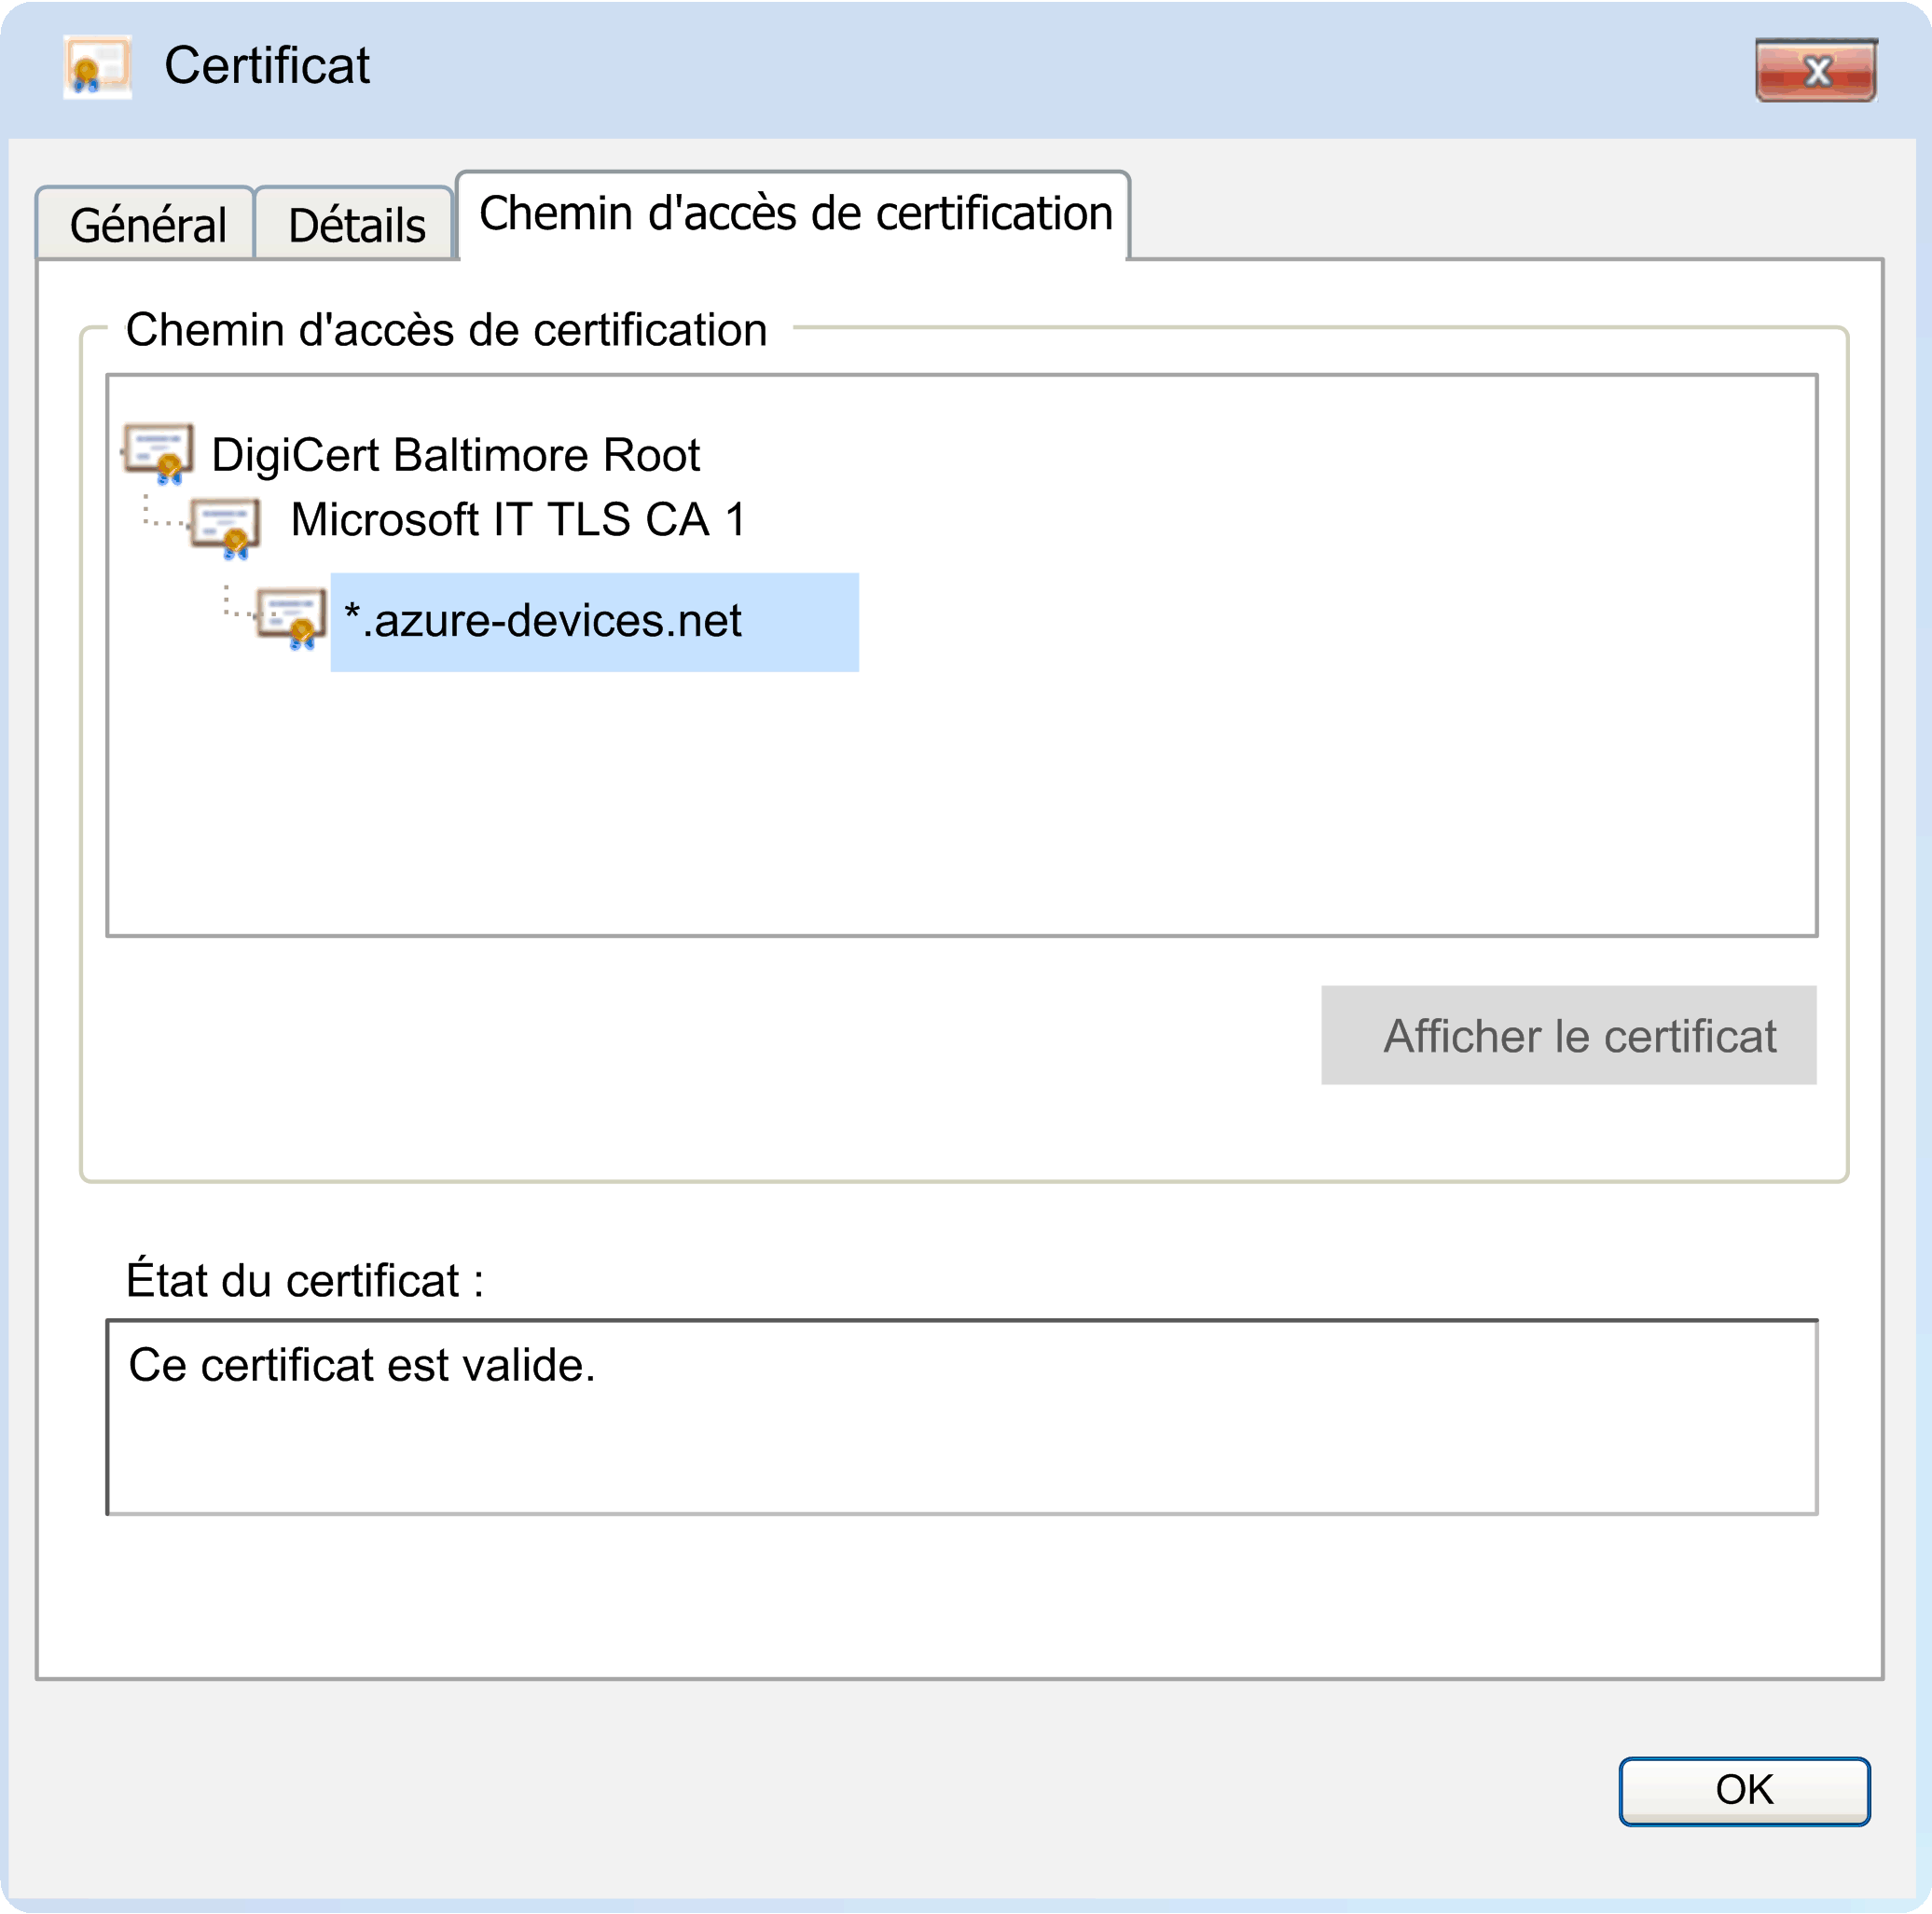
Task: Click the Microsoft IT TLS CA 1 certificate icon
Action: point(226,528)
